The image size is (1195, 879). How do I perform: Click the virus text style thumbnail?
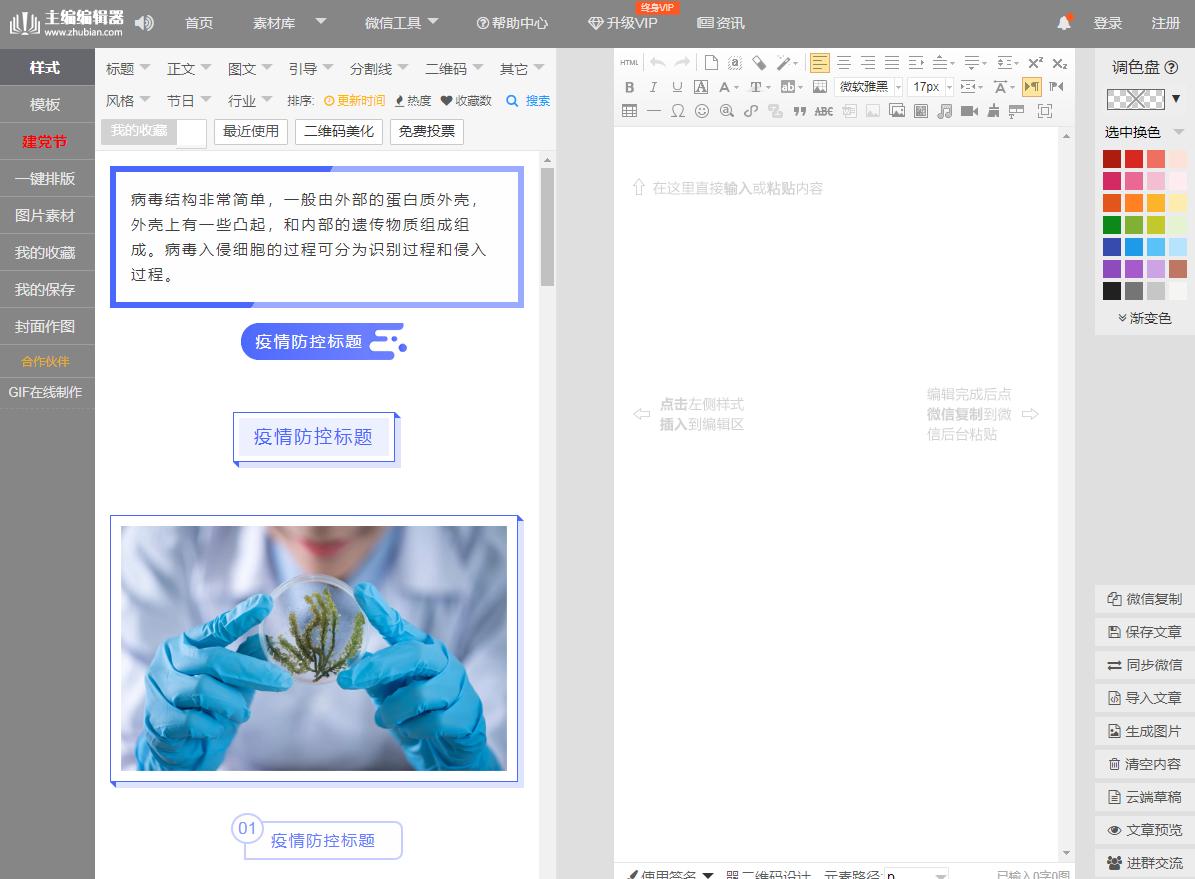click(x=317, y=236)
